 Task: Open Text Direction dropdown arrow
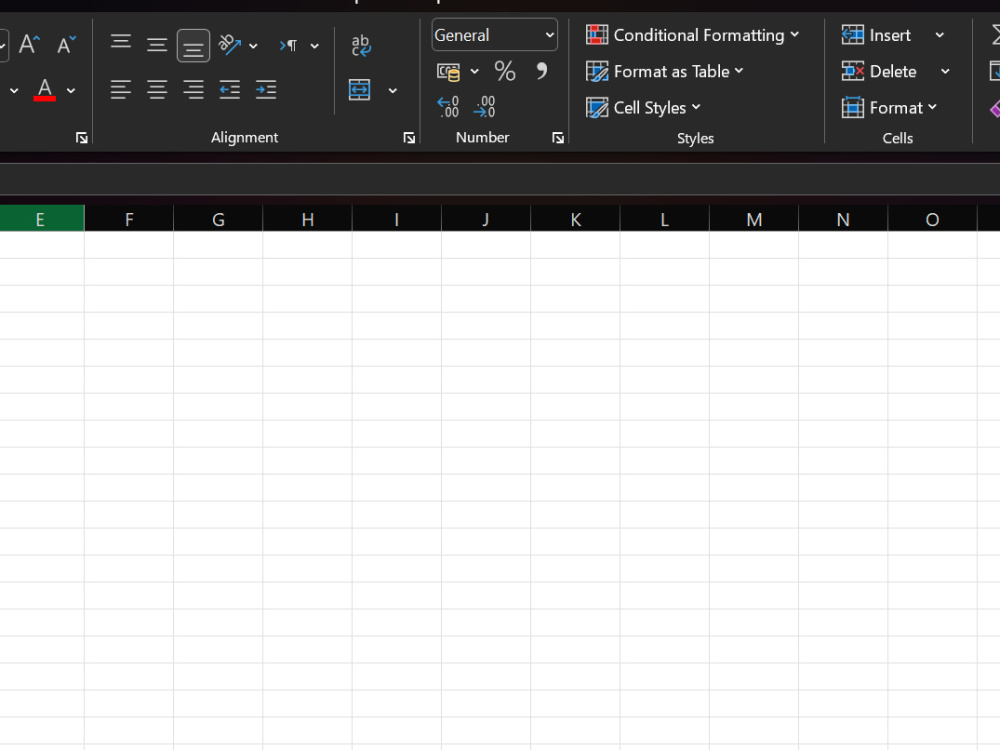(x=314, y=46)
